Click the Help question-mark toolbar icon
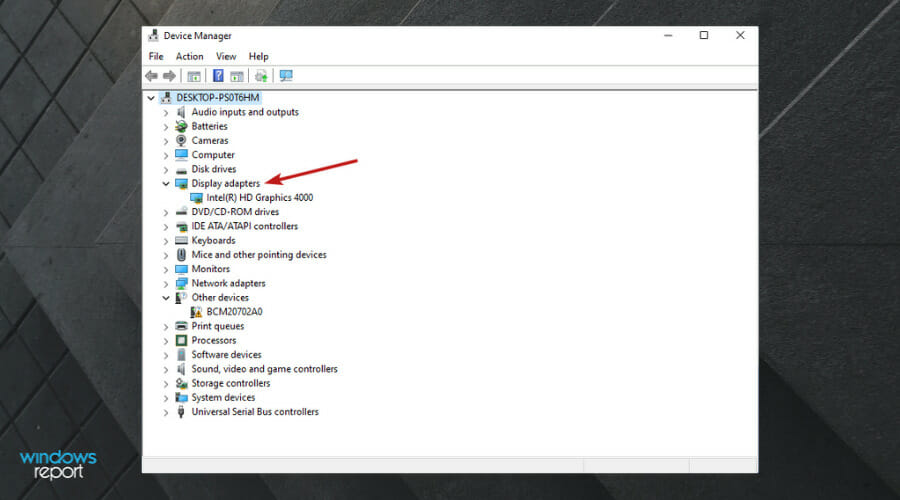The image size is (900, 500). pos(218,76)
